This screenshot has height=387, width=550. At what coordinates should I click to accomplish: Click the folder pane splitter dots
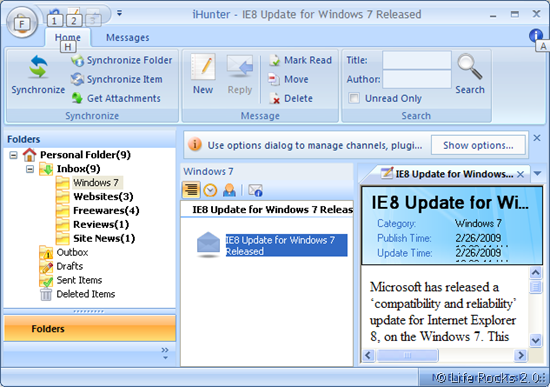(x=89, y=311)
